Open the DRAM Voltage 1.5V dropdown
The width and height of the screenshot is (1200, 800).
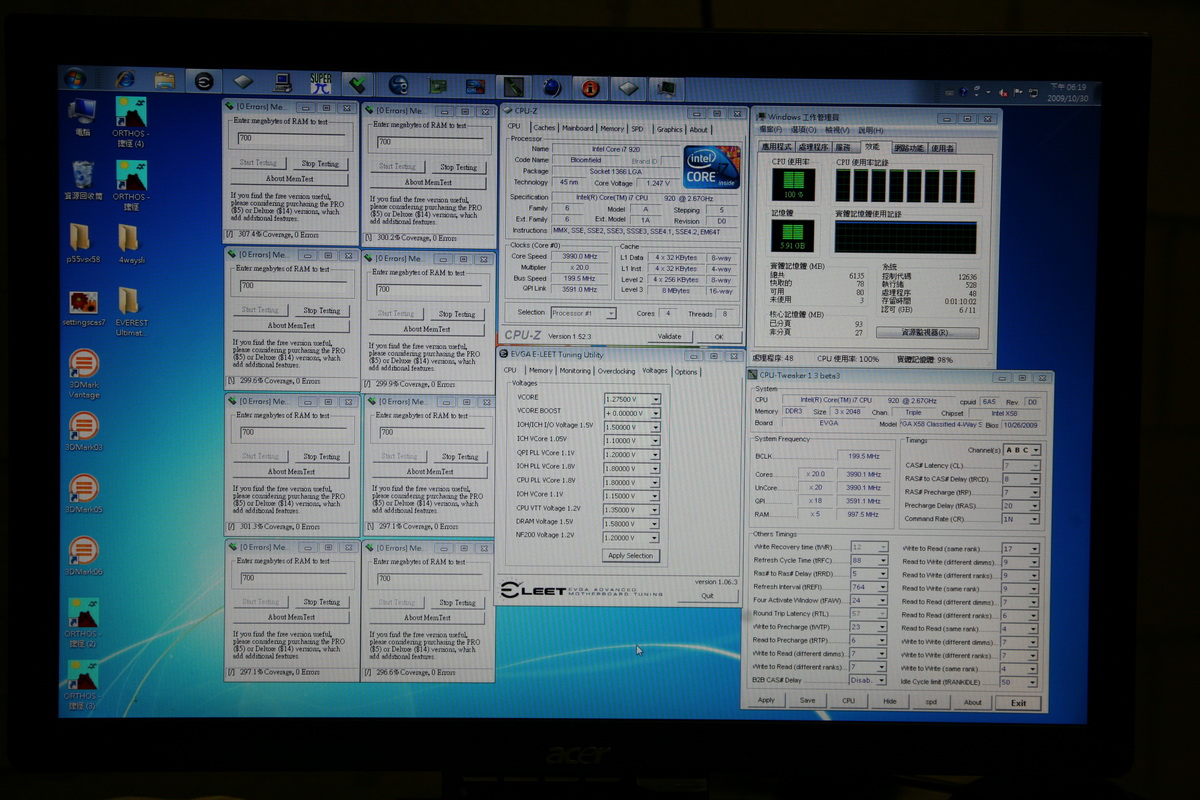point(656,523)
